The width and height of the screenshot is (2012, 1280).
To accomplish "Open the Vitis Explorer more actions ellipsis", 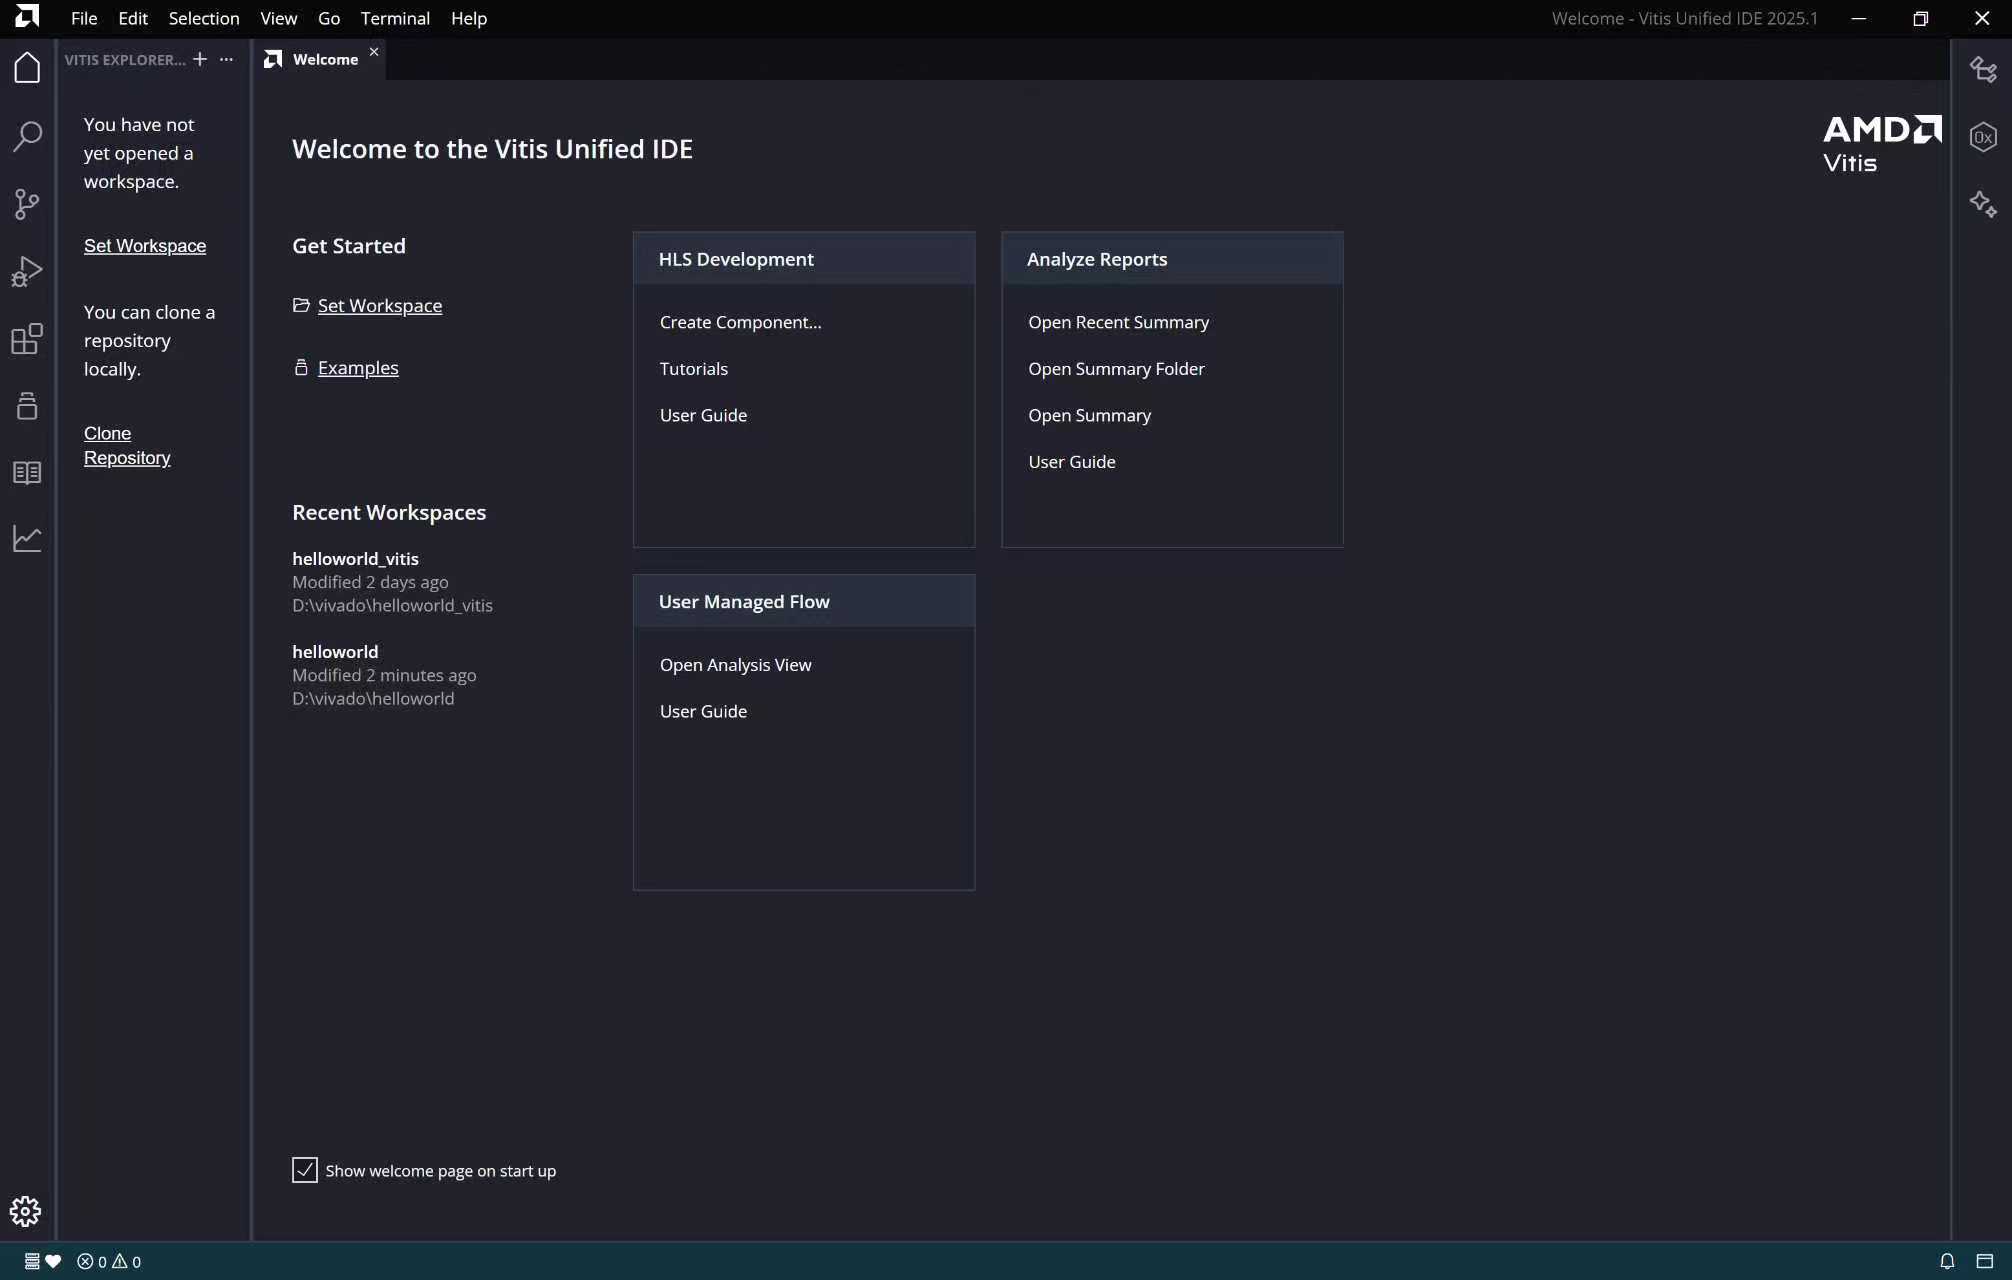I will (x=227, y=60).
